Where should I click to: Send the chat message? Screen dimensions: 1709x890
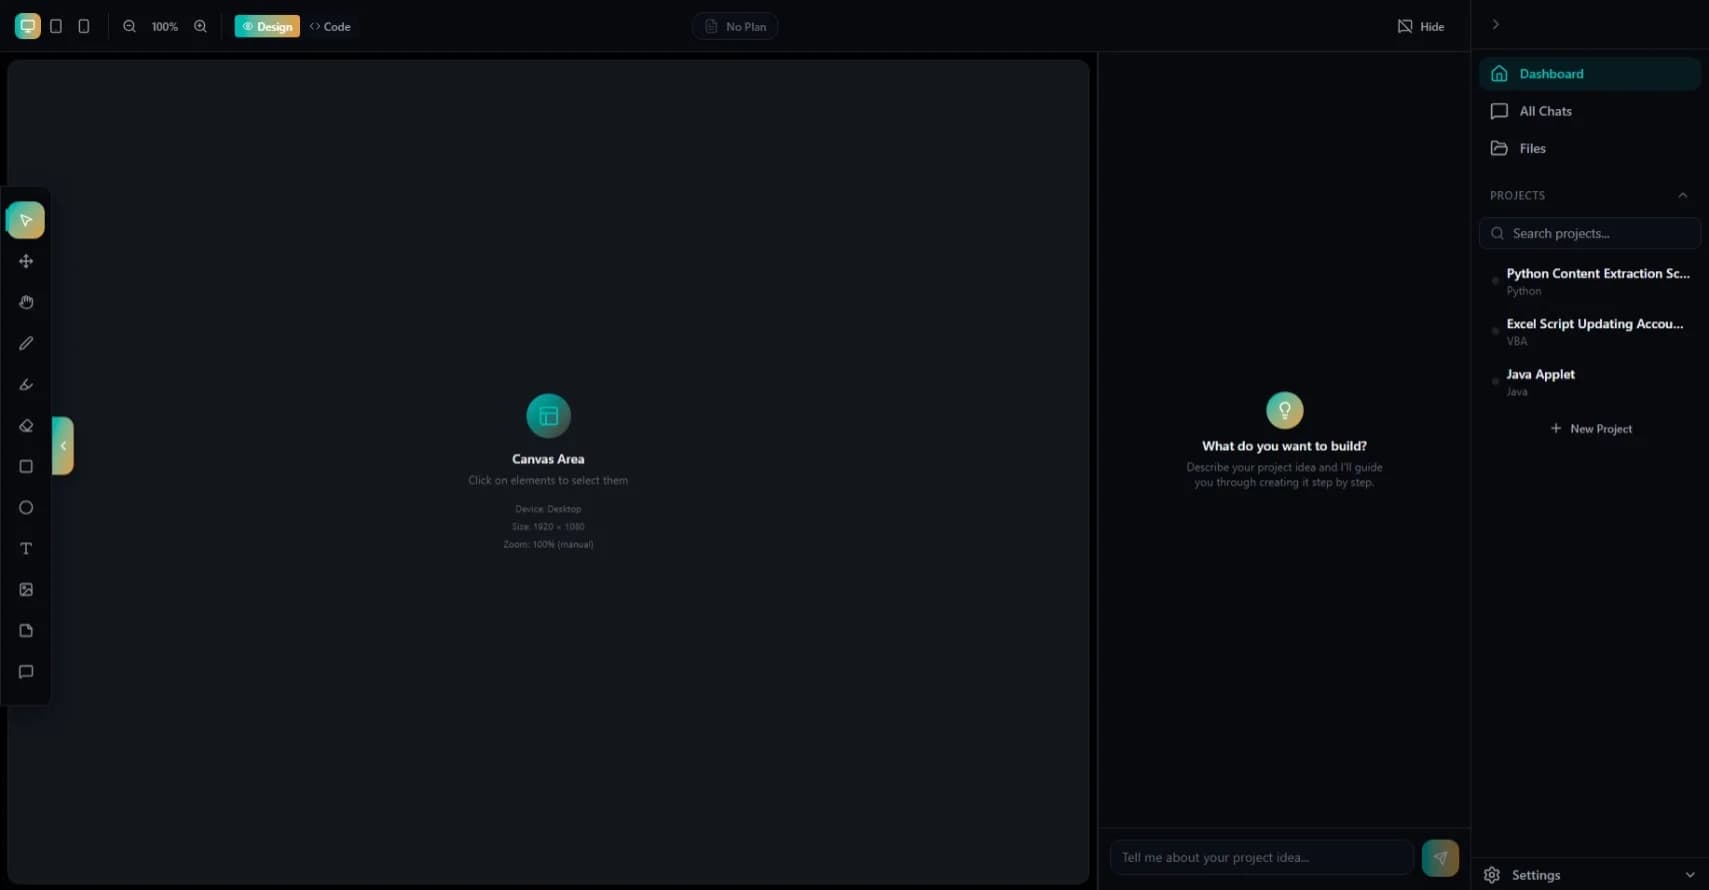[x=1440, y=857]
